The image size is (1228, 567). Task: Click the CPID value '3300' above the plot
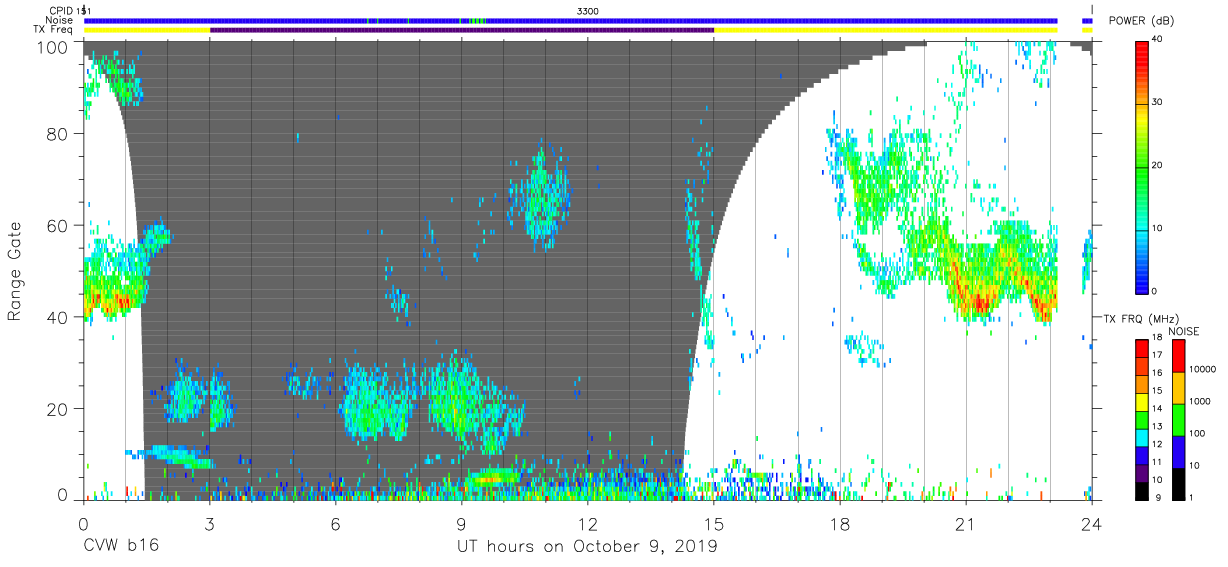588,10
